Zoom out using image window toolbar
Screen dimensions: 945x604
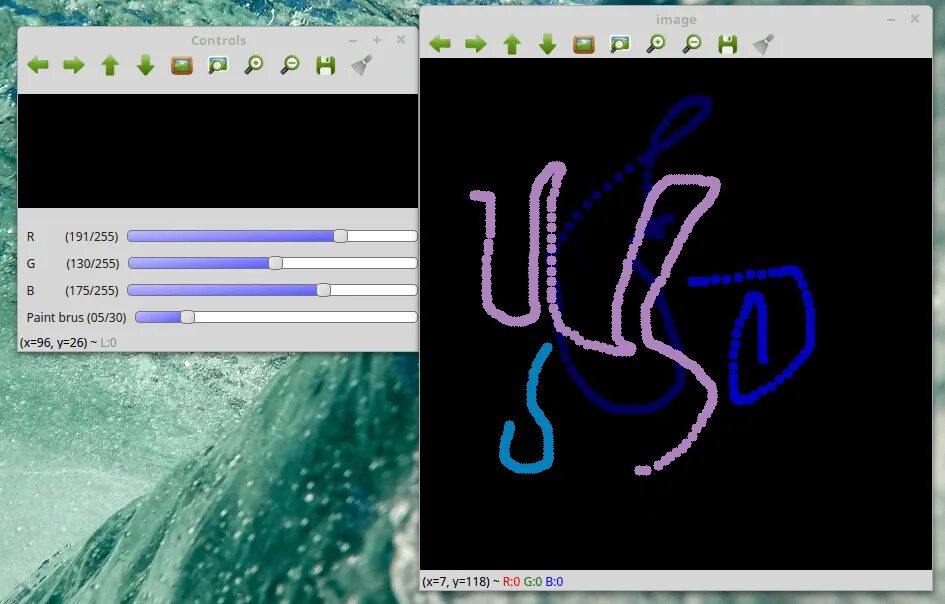692,43
